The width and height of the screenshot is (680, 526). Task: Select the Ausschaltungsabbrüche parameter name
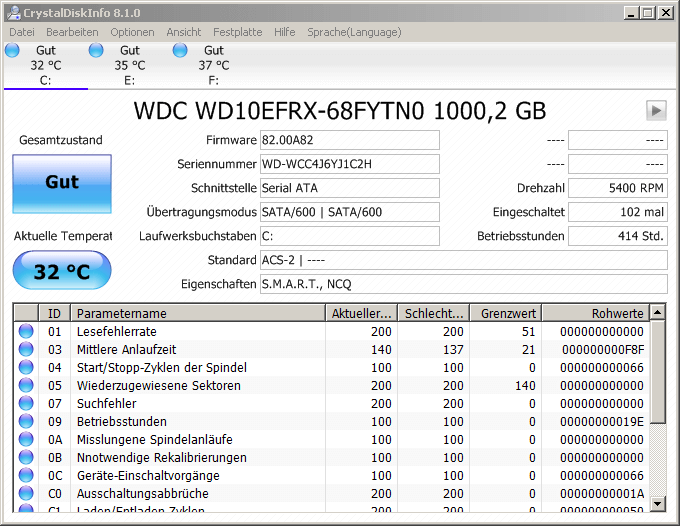[x=143, y=493]
